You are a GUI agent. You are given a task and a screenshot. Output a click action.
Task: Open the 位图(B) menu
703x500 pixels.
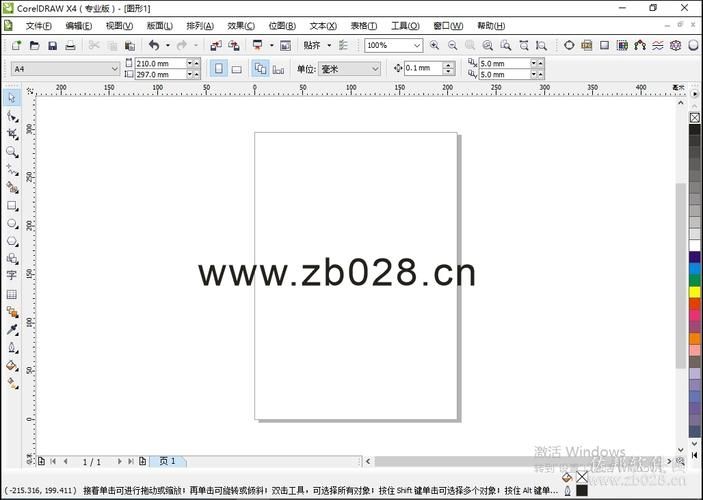[x=282, y=26]
